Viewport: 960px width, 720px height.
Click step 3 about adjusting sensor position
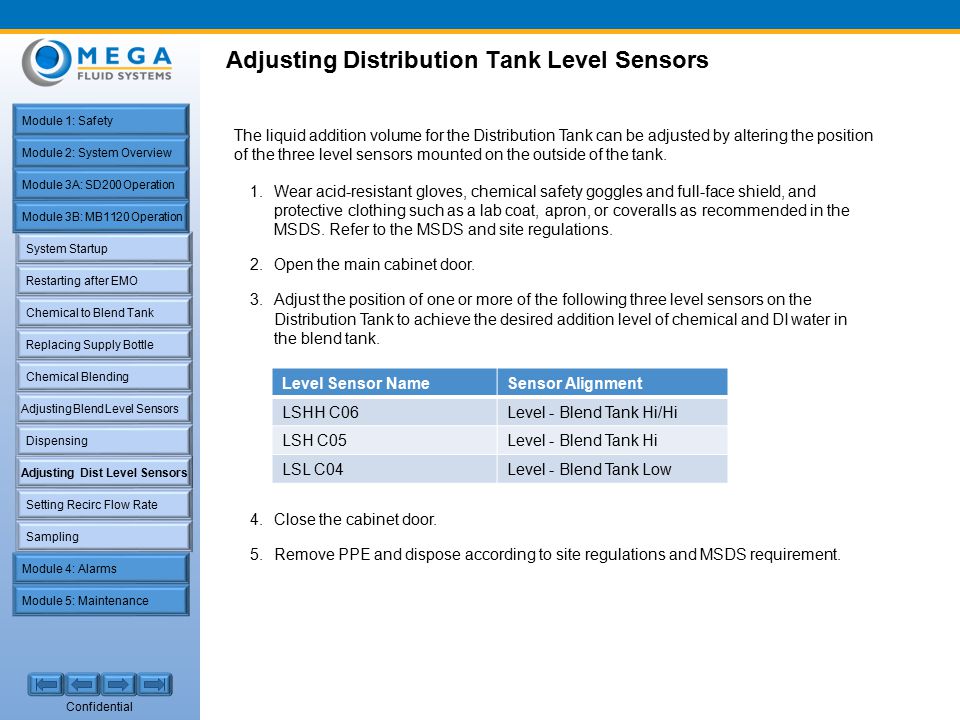[x=549, y=318]
